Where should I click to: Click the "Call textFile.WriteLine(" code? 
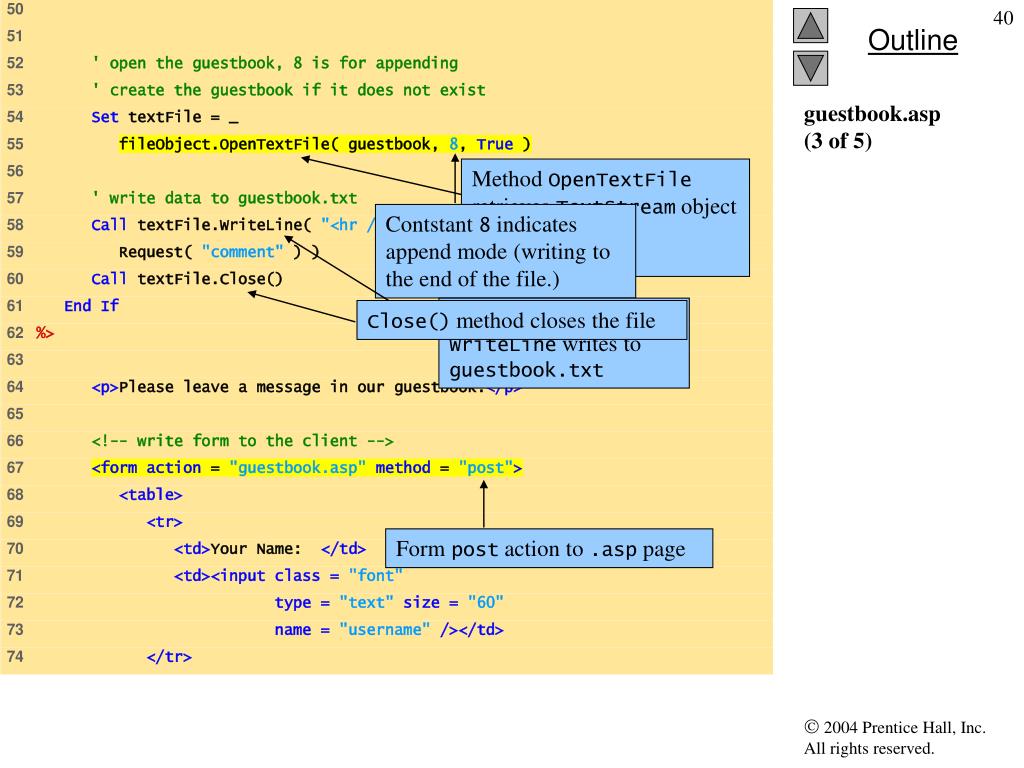201,225
